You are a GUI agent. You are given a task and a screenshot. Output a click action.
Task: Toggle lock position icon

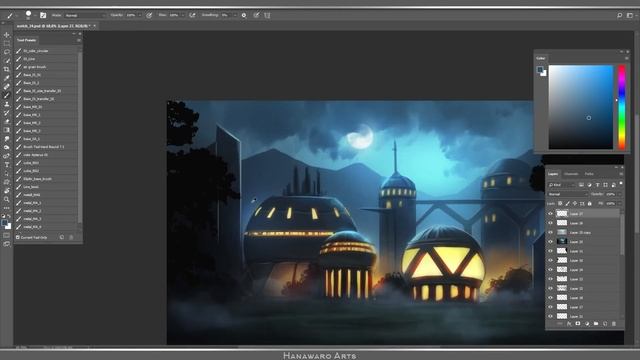[x=575, y=203]
